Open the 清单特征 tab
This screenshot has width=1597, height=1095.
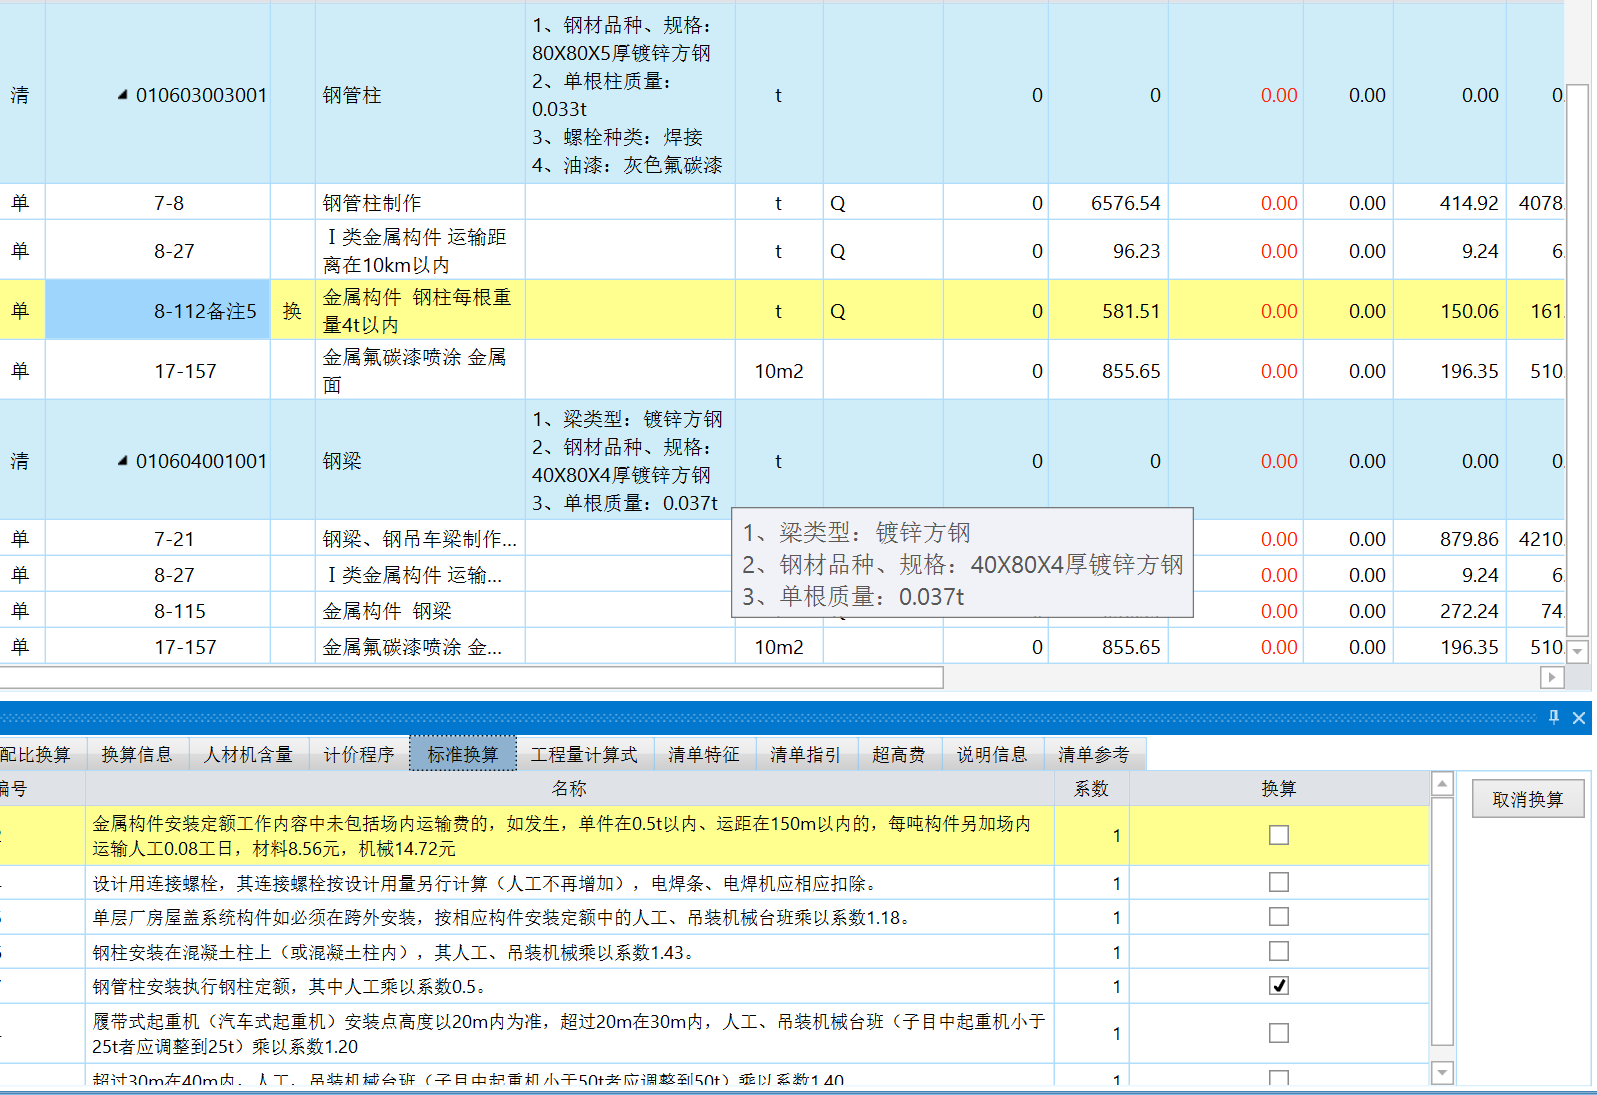pyautogui.click(x=704, y=754)
